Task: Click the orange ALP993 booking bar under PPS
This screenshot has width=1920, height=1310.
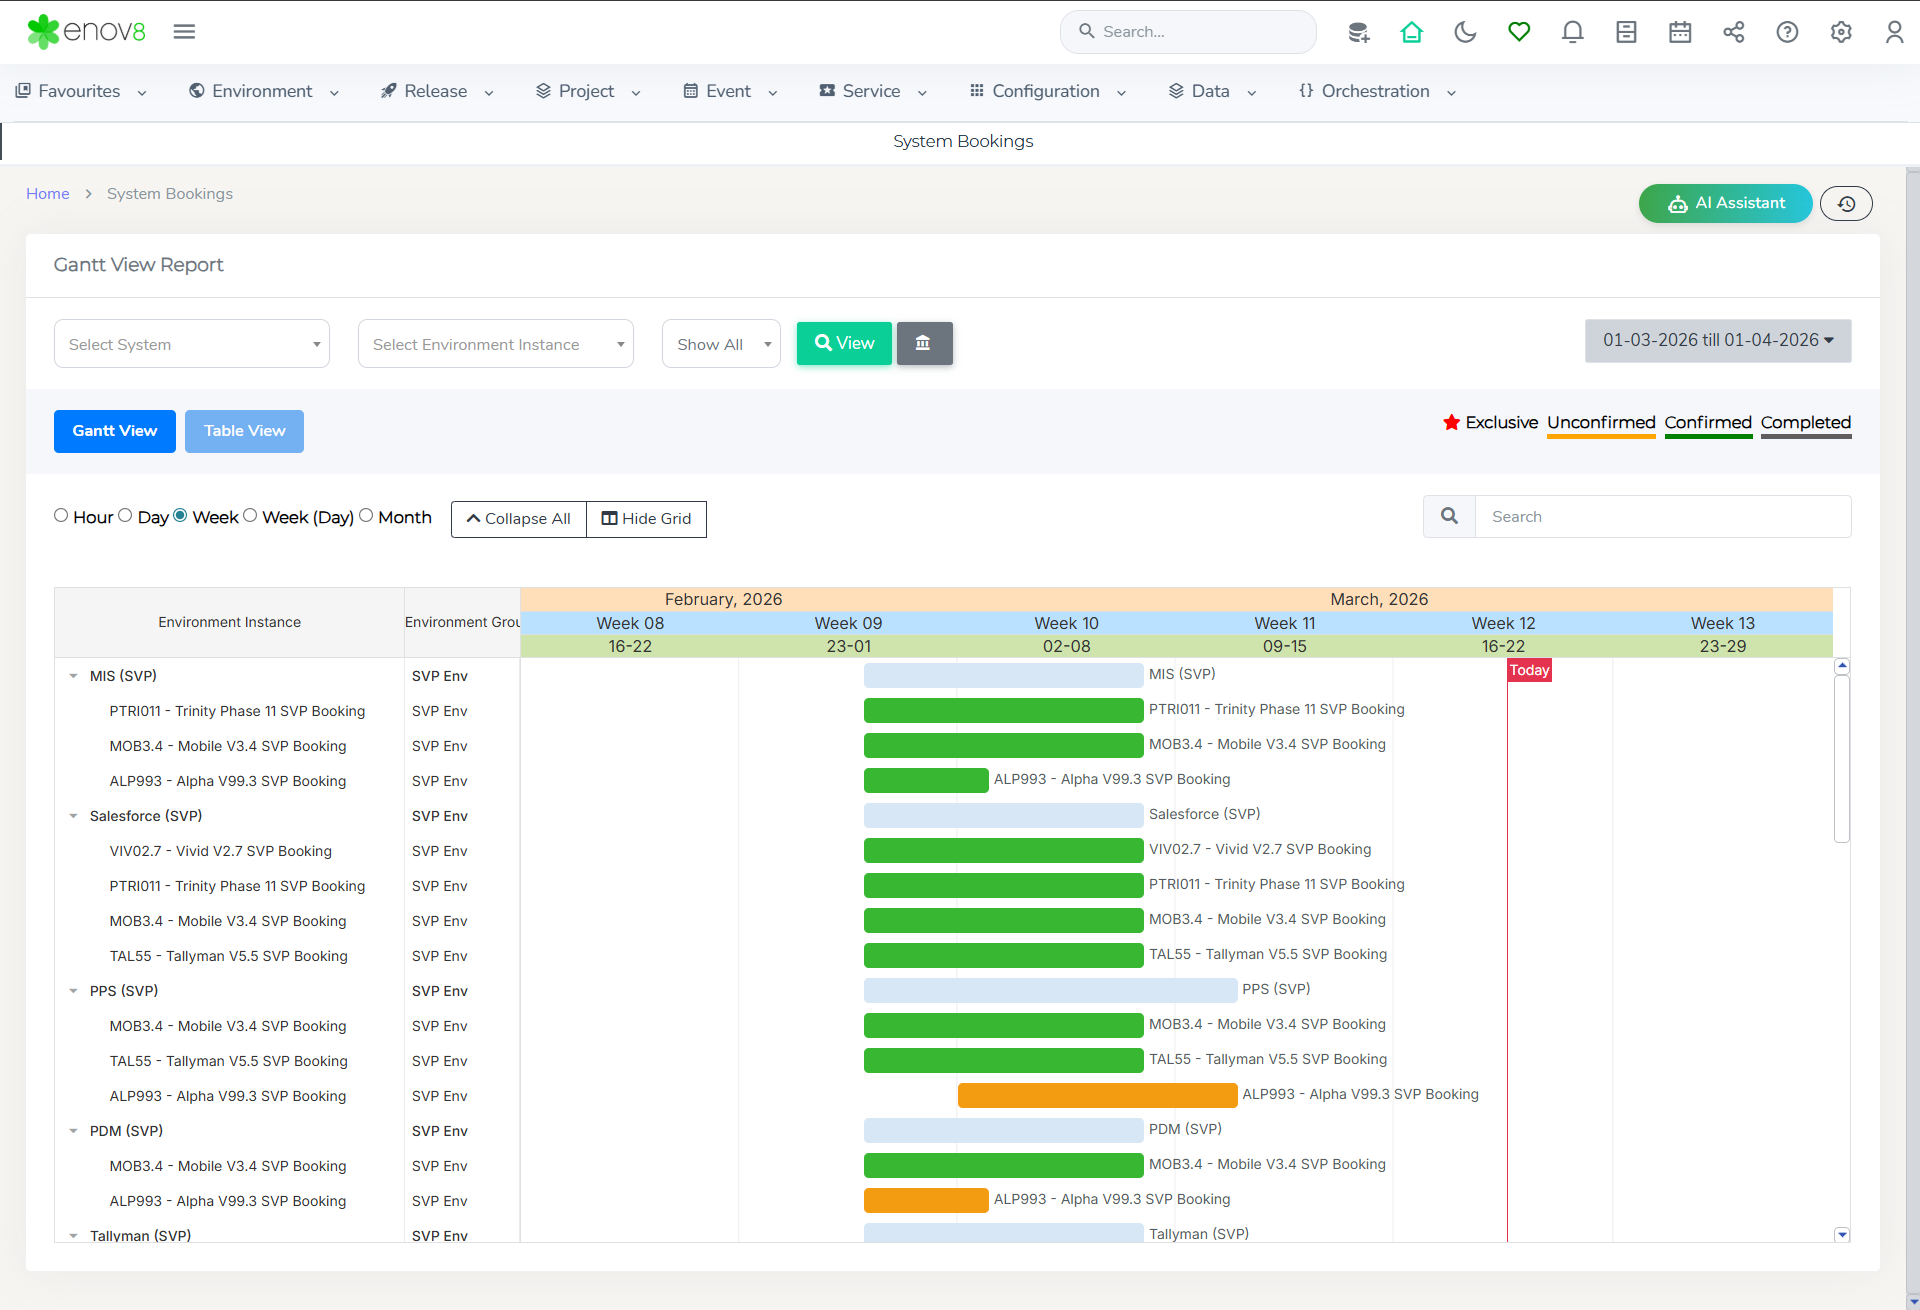Action: [x=1097, y=1096]
